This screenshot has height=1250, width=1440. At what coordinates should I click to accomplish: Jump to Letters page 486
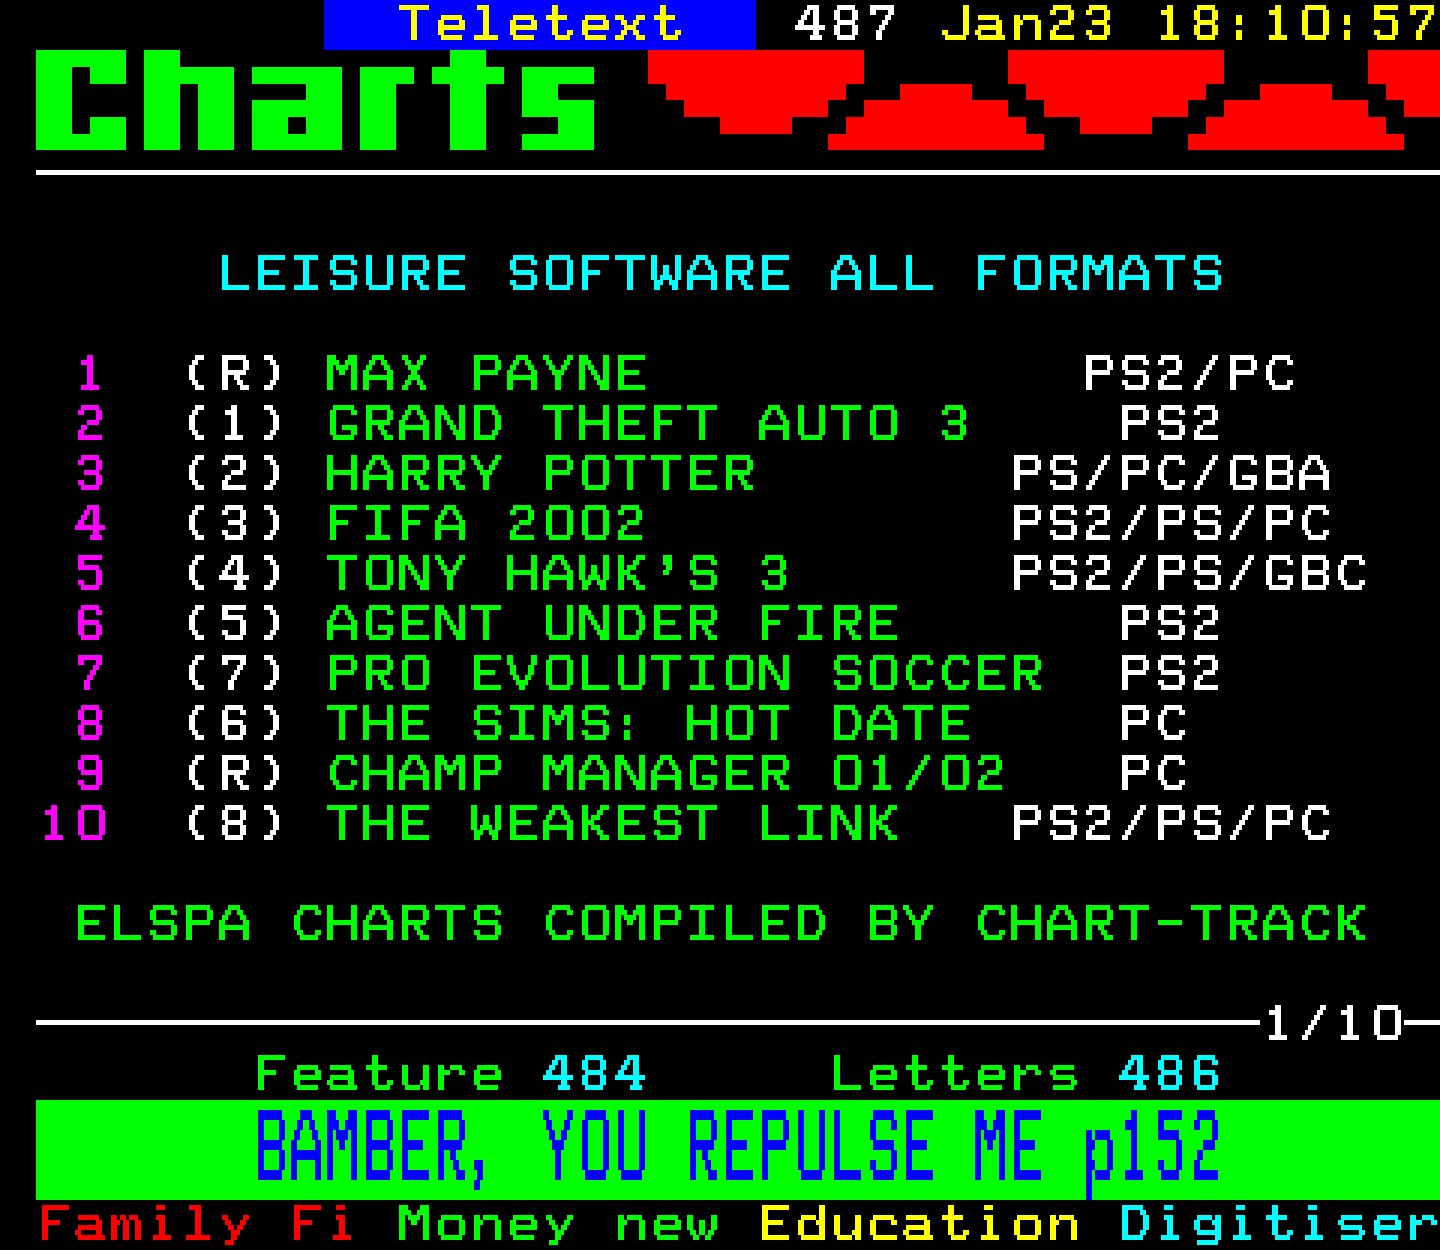pyautogui.click(x=1025, y=1074)
